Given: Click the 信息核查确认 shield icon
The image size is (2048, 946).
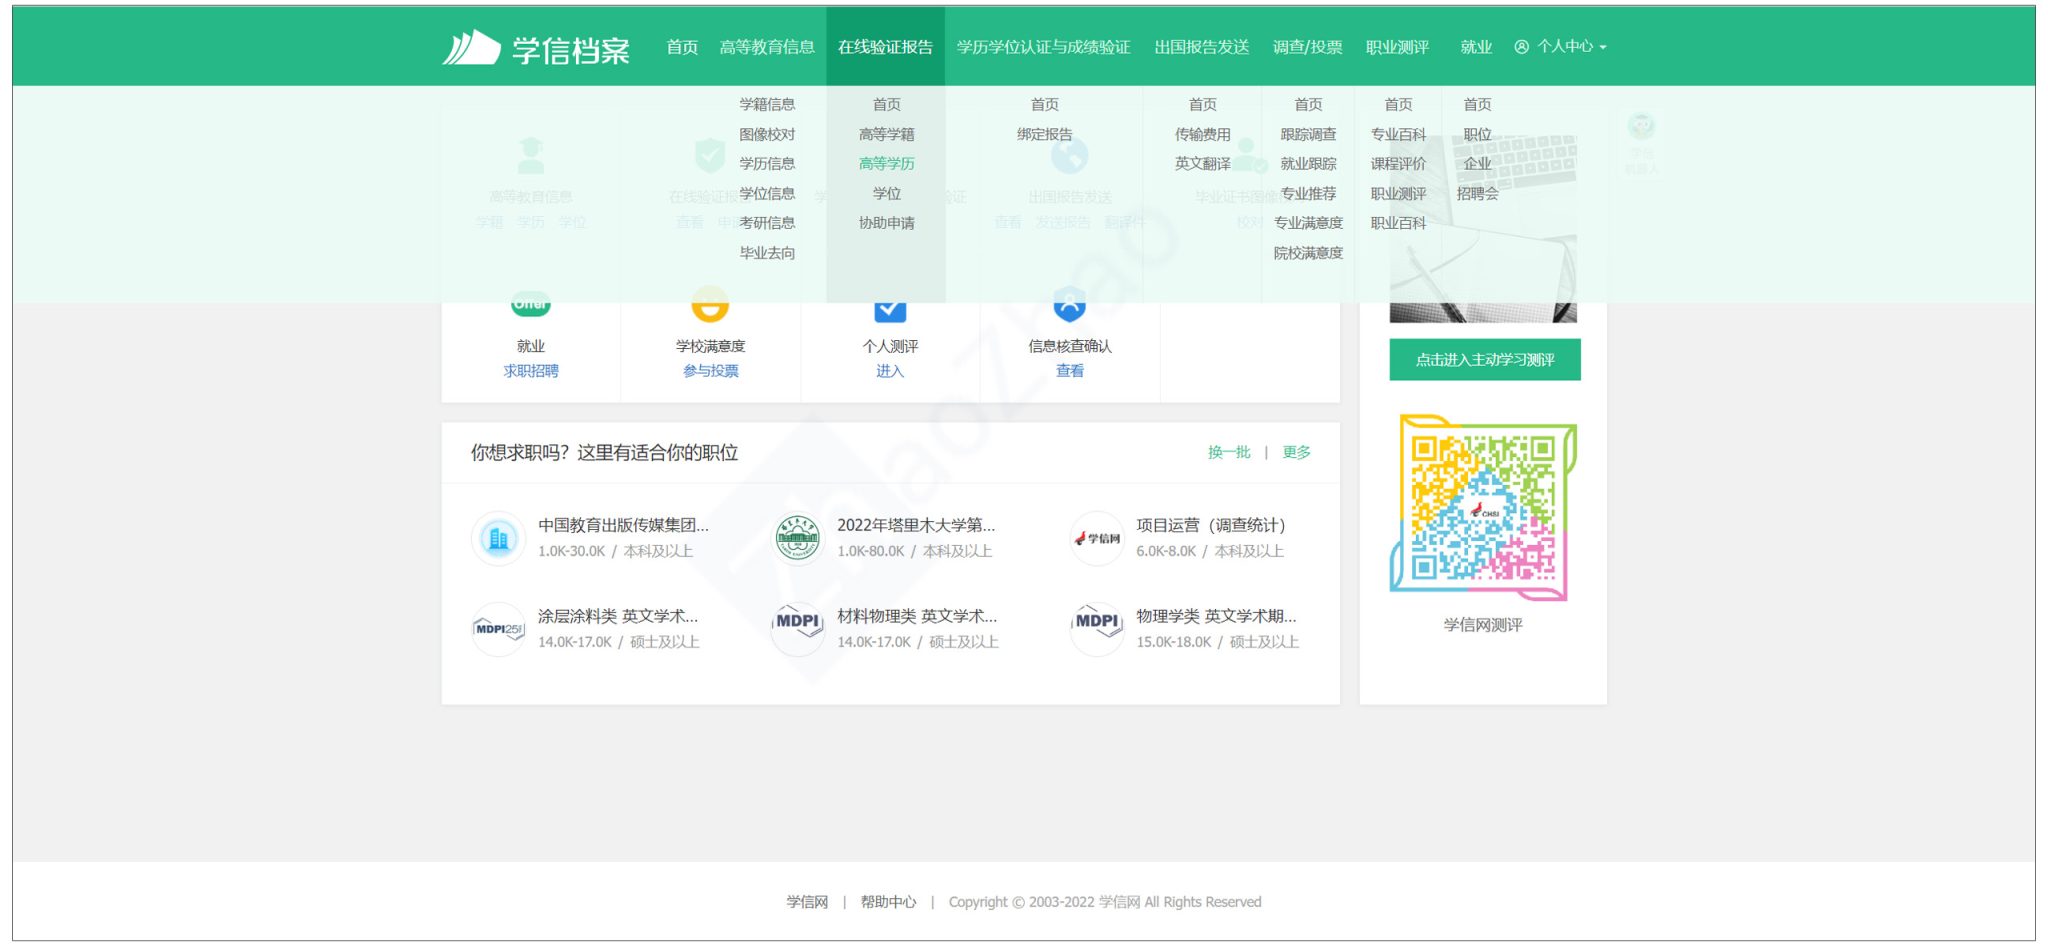Looking at the screenshot, I should click(x=1069, y=303).
